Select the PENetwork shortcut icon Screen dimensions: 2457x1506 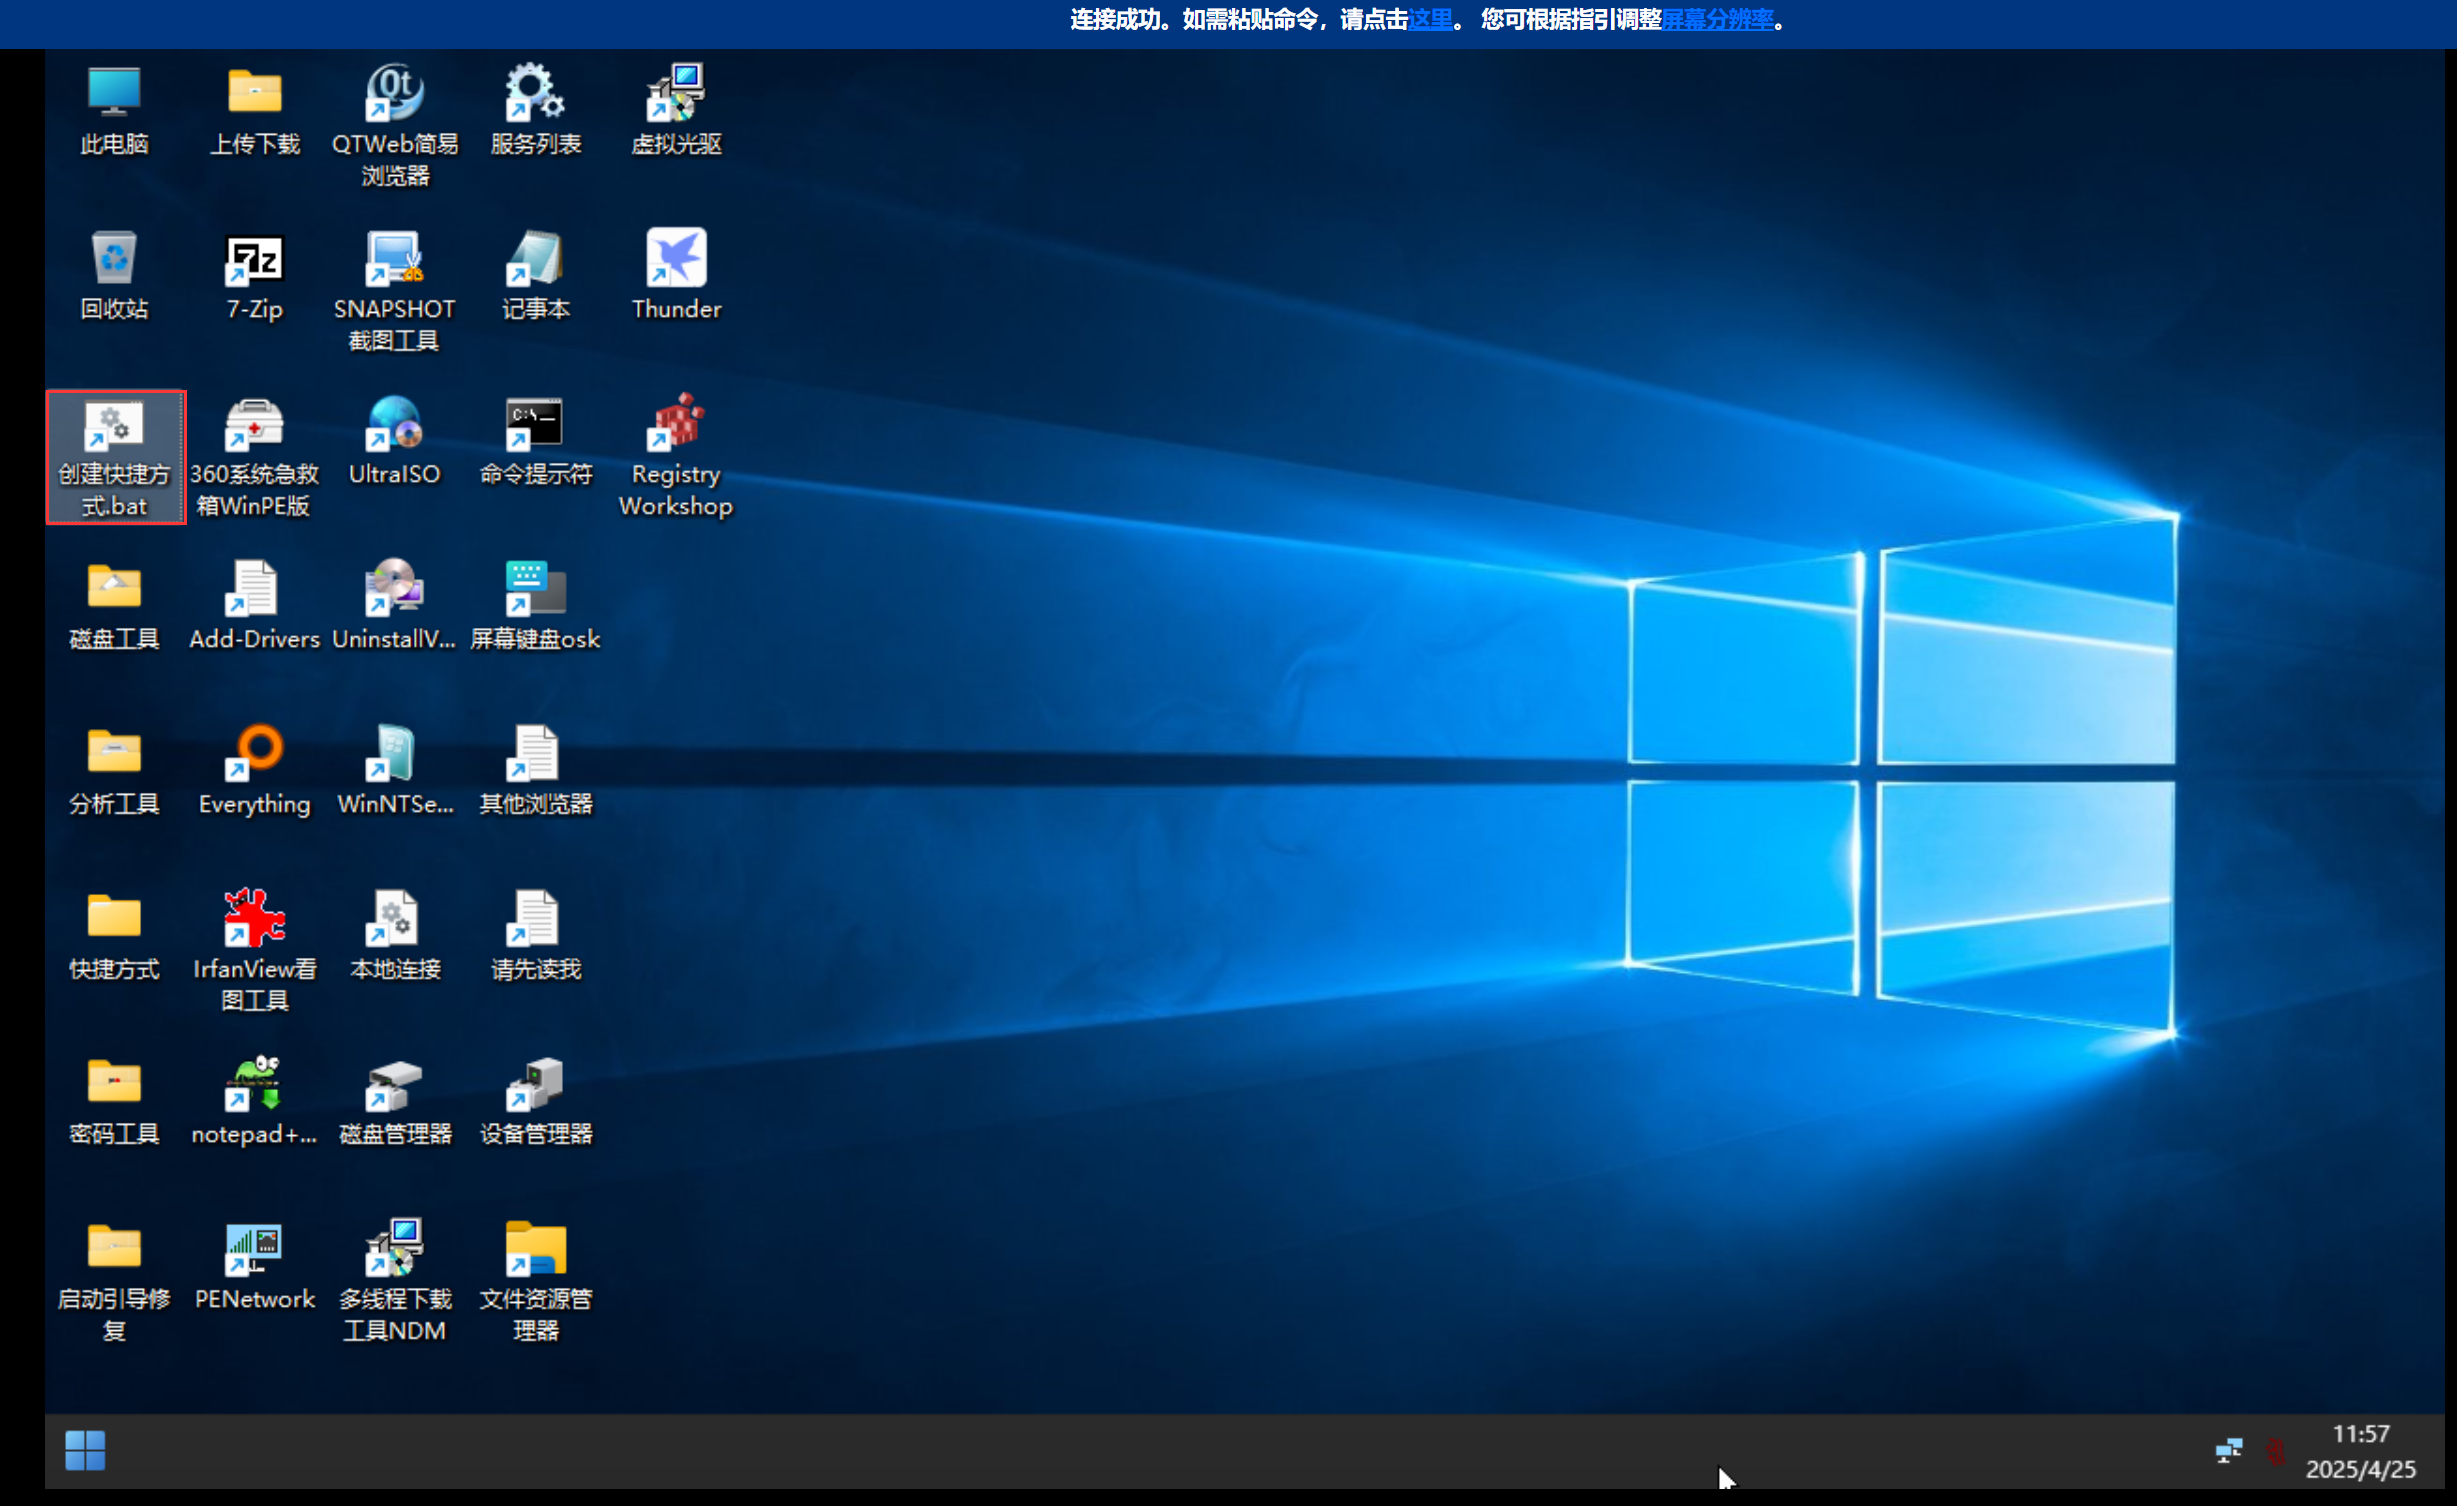(x=254, y=1250)
